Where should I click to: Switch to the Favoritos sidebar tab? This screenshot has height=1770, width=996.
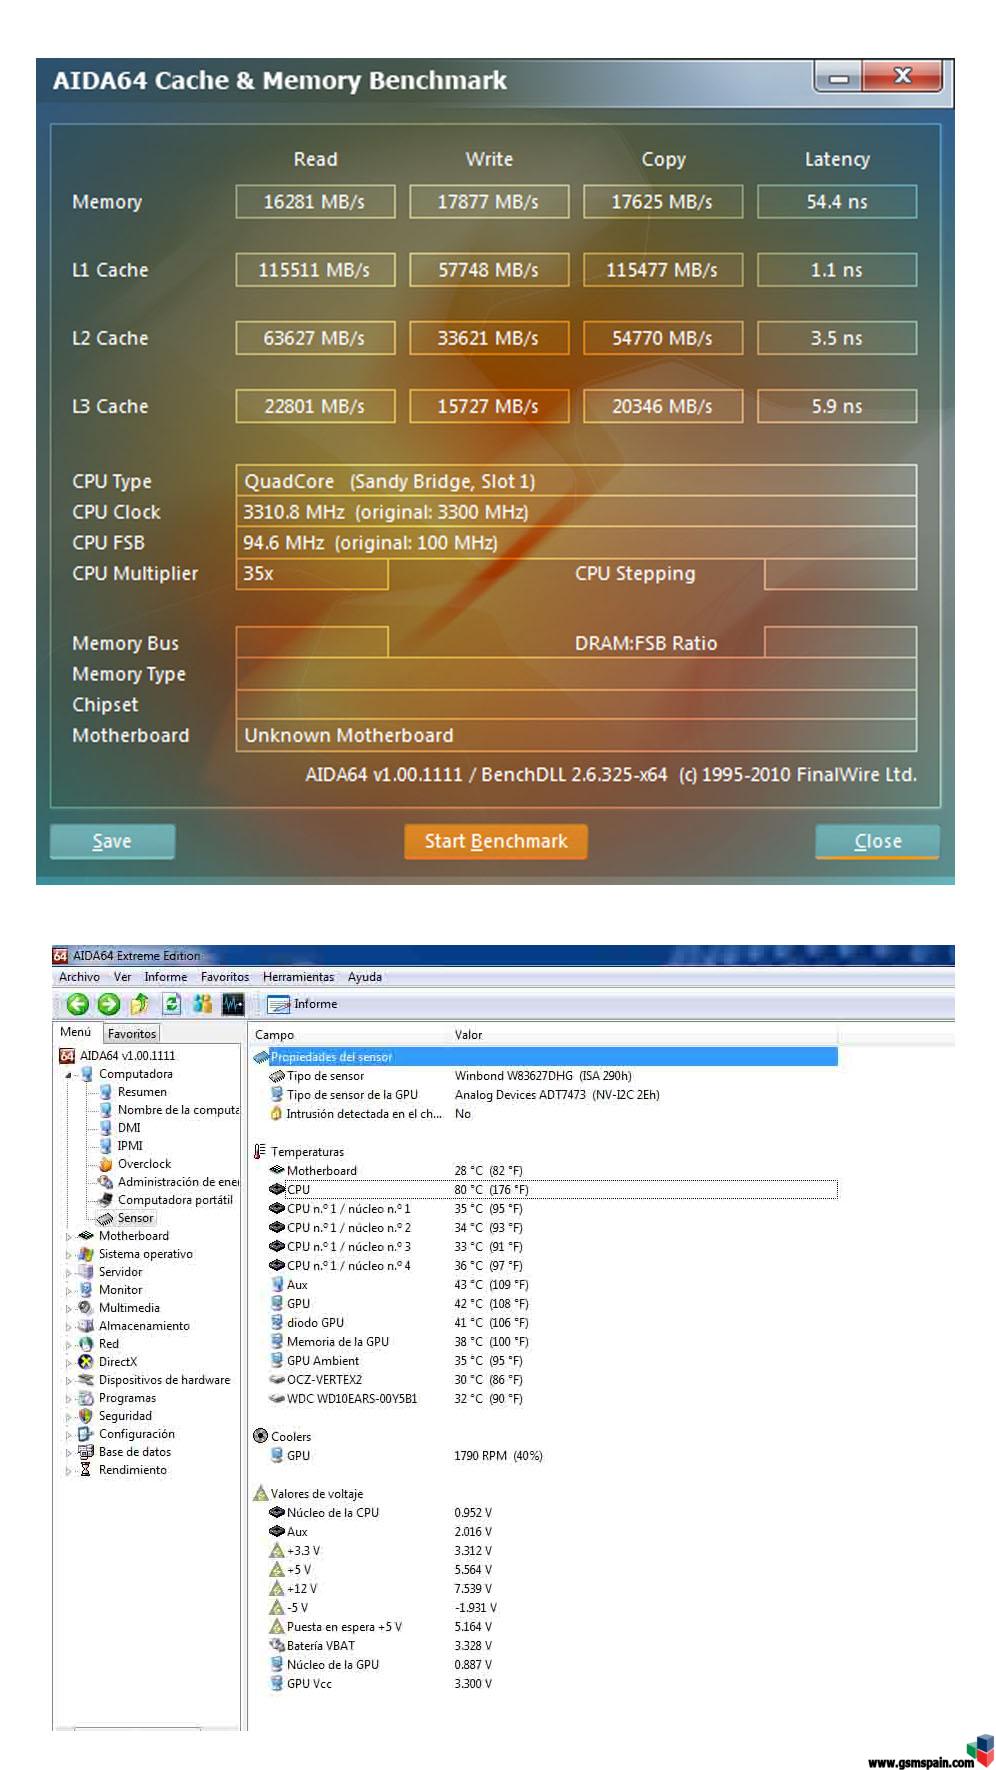[132, 1034]
